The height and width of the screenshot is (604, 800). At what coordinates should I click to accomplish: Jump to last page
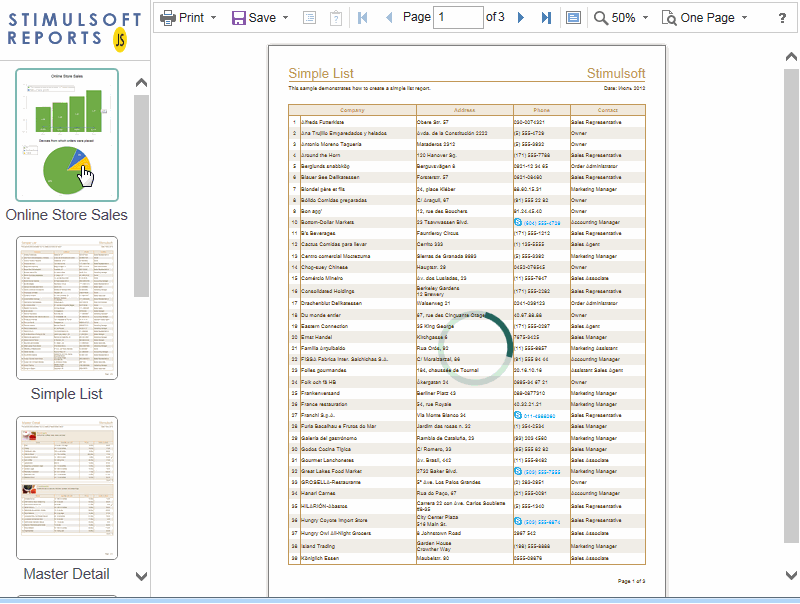click(x=546, y=18)
